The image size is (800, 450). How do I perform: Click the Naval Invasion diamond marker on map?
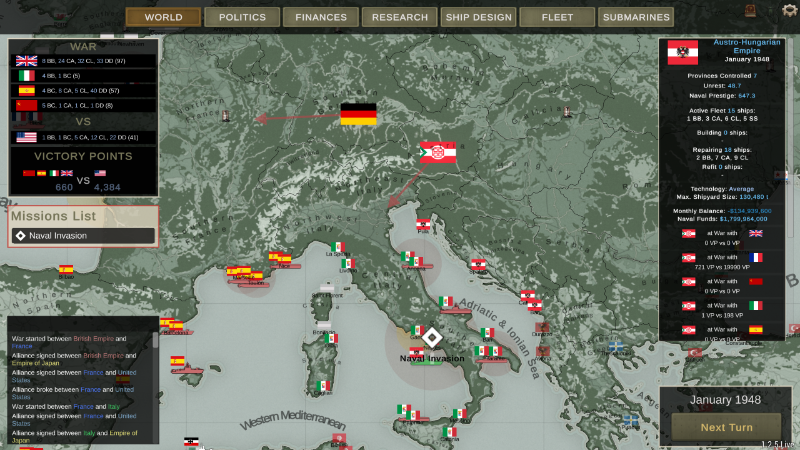(x=432, y=338)
